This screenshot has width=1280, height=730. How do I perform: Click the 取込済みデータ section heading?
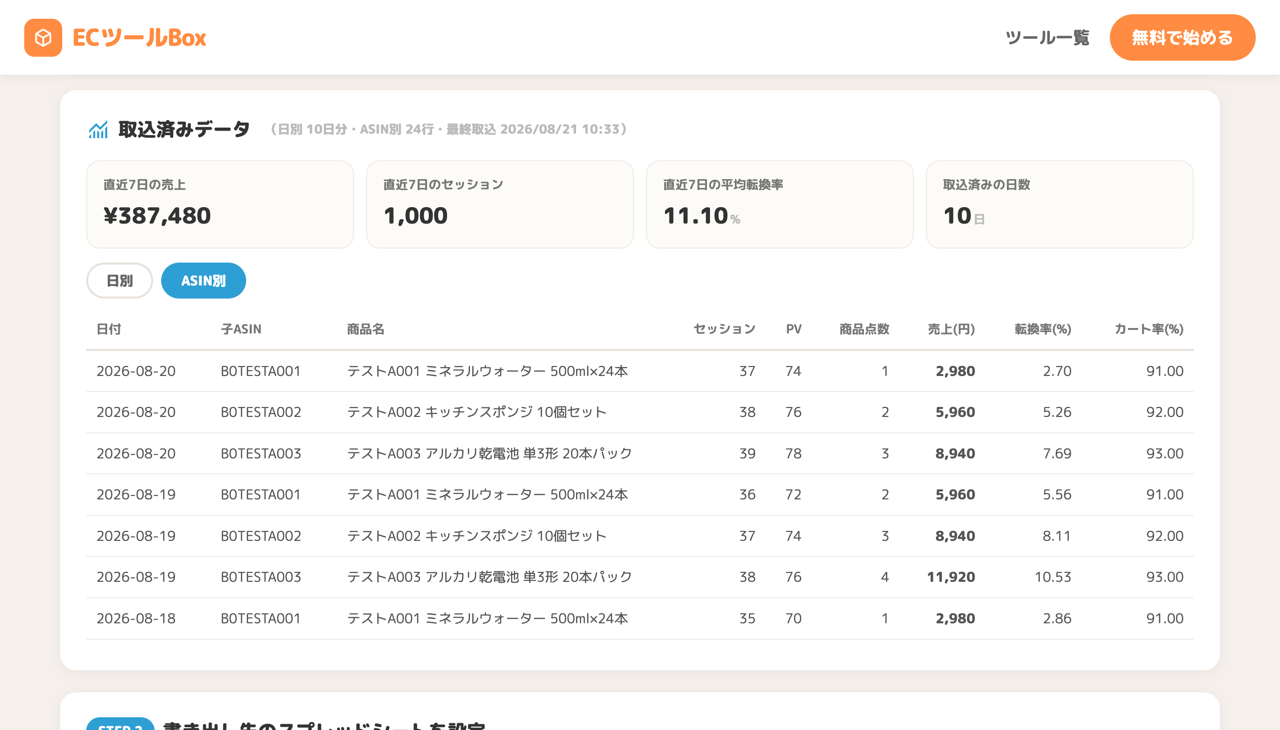184,129
